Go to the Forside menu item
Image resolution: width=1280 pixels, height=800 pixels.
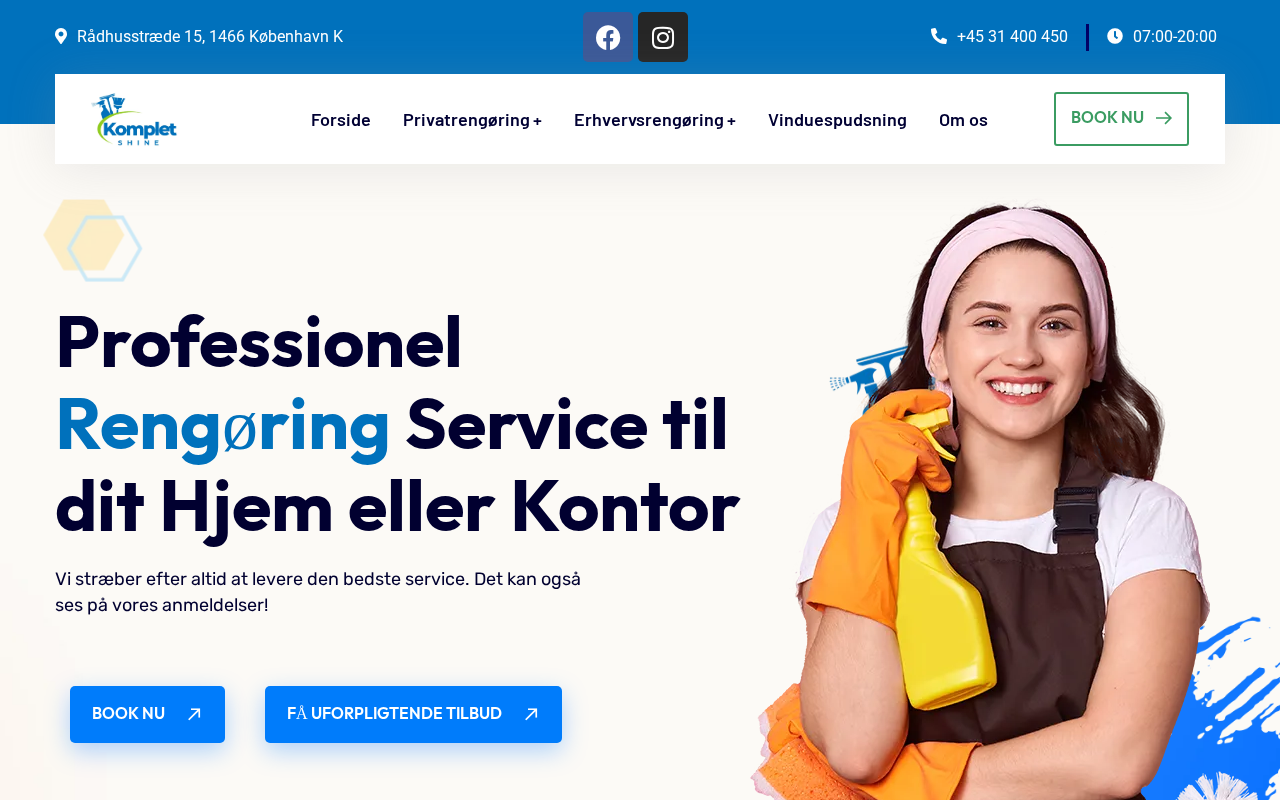click(341, 120)
